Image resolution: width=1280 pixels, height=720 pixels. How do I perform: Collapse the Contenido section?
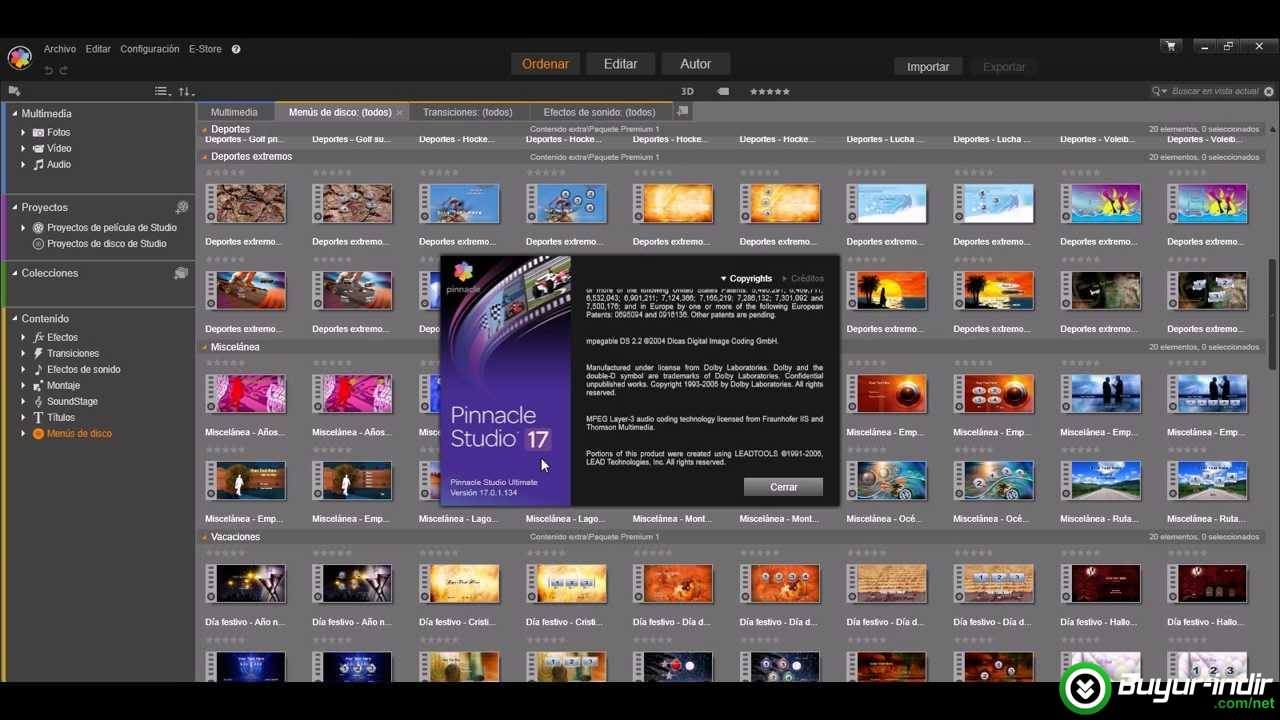click(15, 318)
